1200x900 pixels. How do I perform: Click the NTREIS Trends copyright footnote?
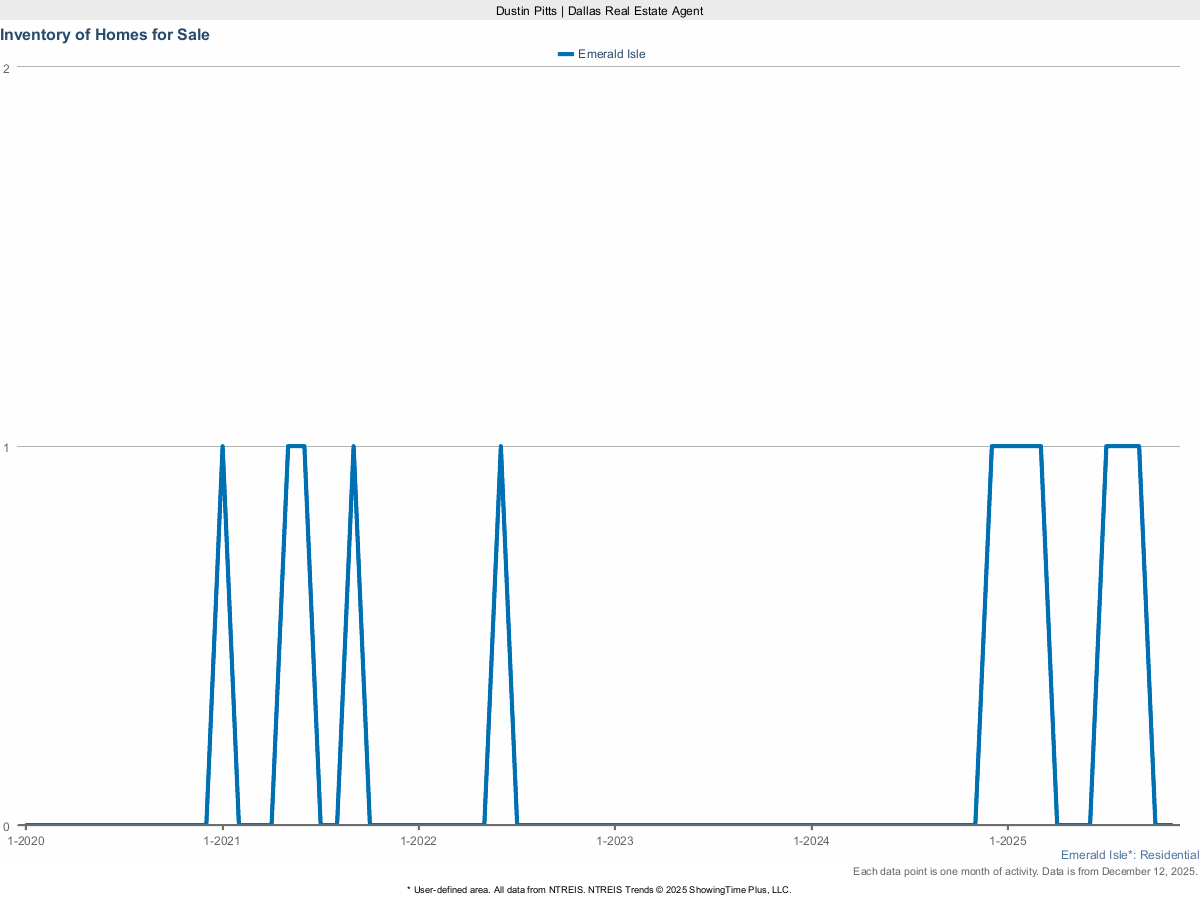click(x=599, y=889)
